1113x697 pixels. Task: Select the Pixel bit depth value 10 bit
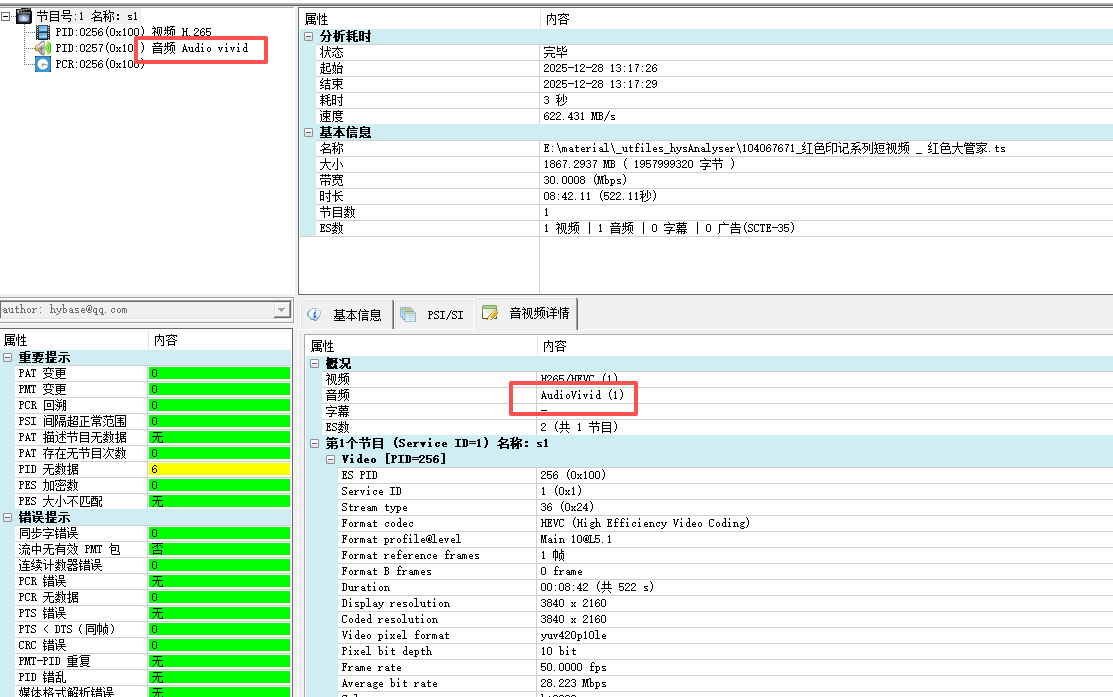[558, 651]
